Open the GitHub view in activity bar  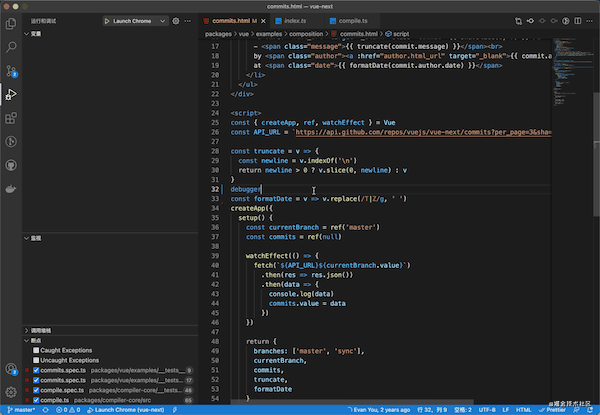tap(11, 166)
